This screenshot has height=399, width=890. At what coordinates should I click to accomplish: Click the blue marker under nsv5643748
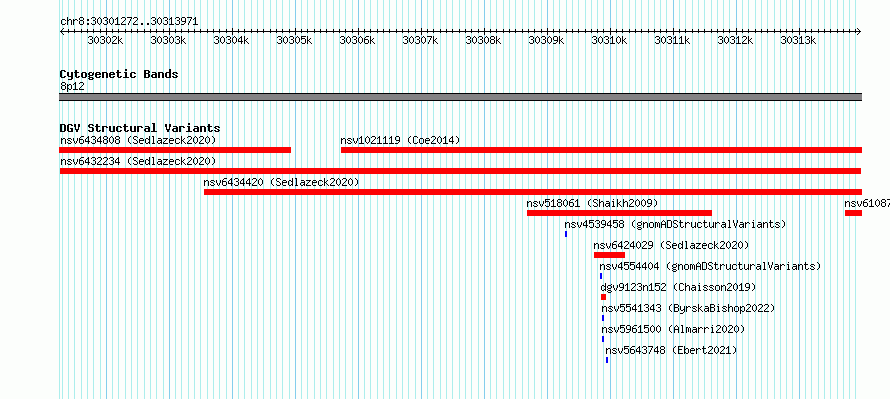(607, 360)
